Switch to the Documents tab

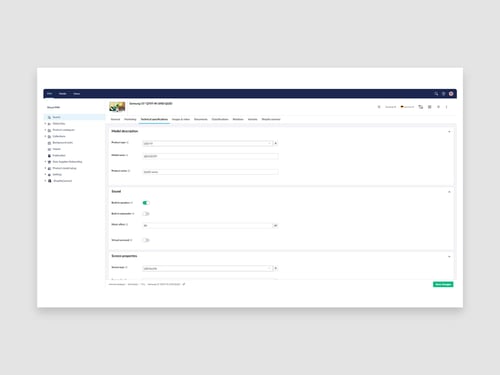tap(201, 119)
